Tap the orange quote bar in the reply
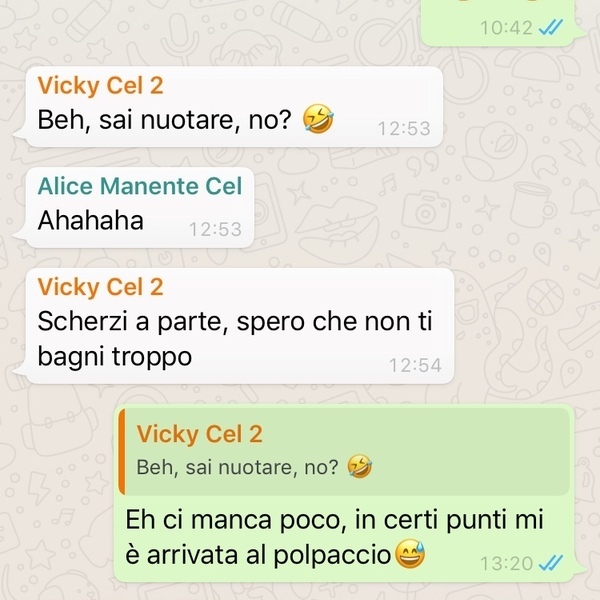 click(122, 452)
